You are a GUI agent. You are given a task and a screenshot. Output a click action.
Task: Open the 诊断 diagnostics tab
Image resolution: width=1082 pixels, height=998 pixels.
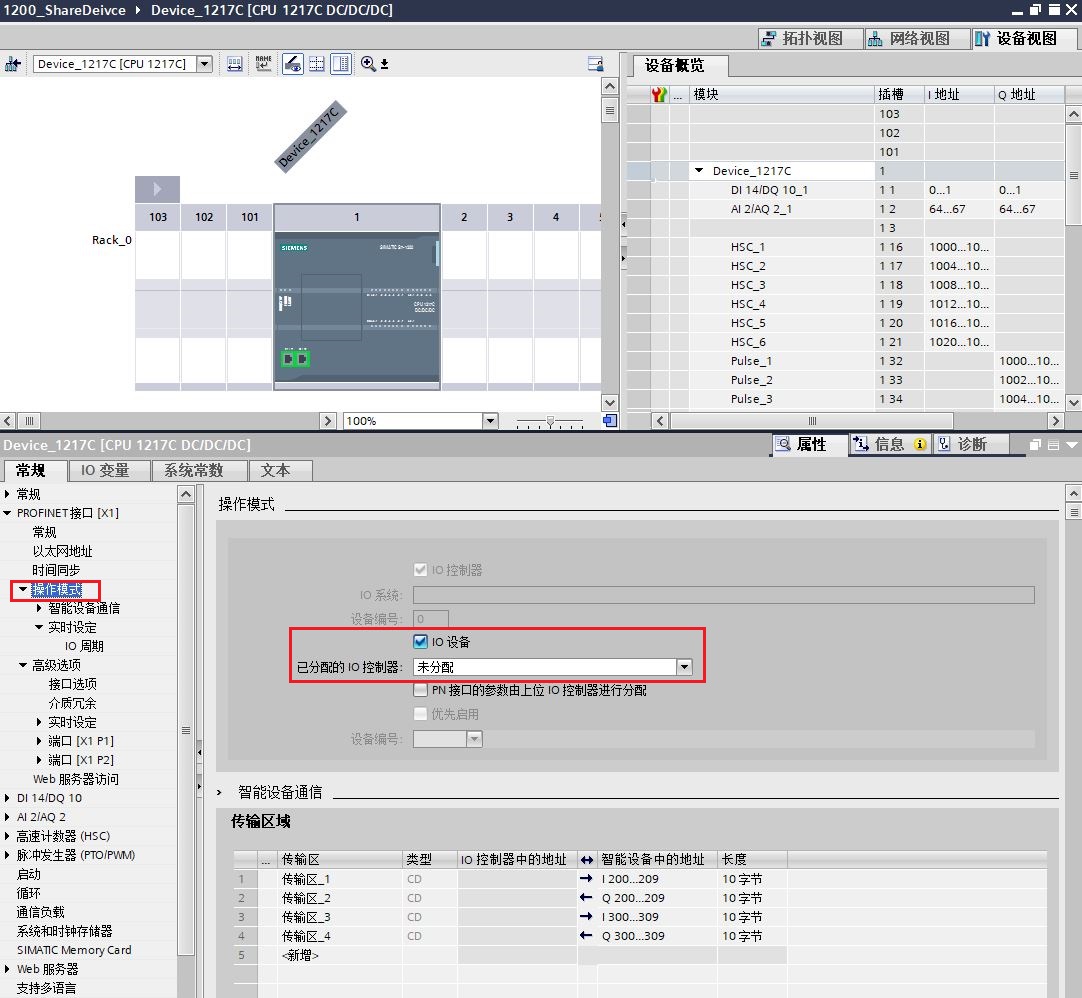click(971, 444)
